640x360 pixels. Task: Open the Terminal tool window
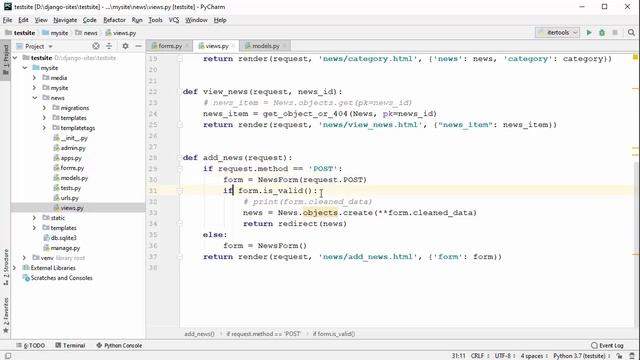tap(70, 345)
